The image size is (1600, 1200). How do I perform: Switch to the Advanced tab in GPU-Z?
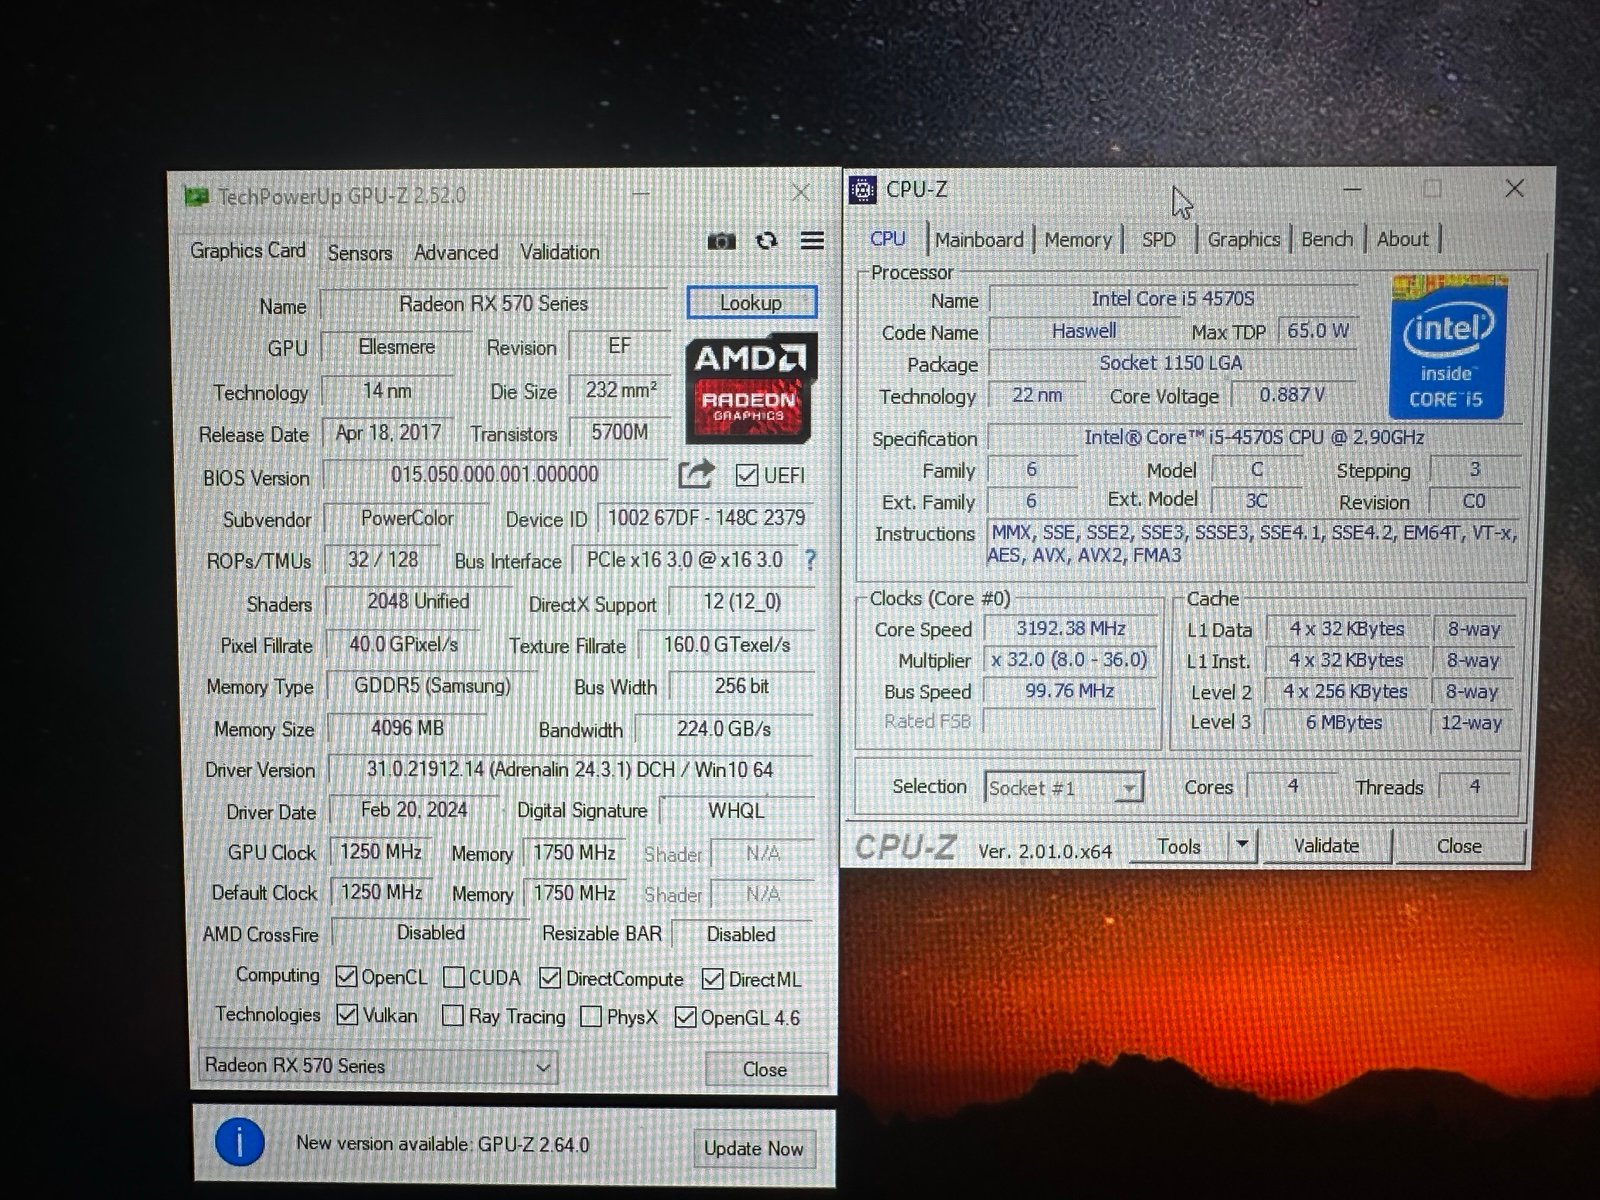point(456,253)
